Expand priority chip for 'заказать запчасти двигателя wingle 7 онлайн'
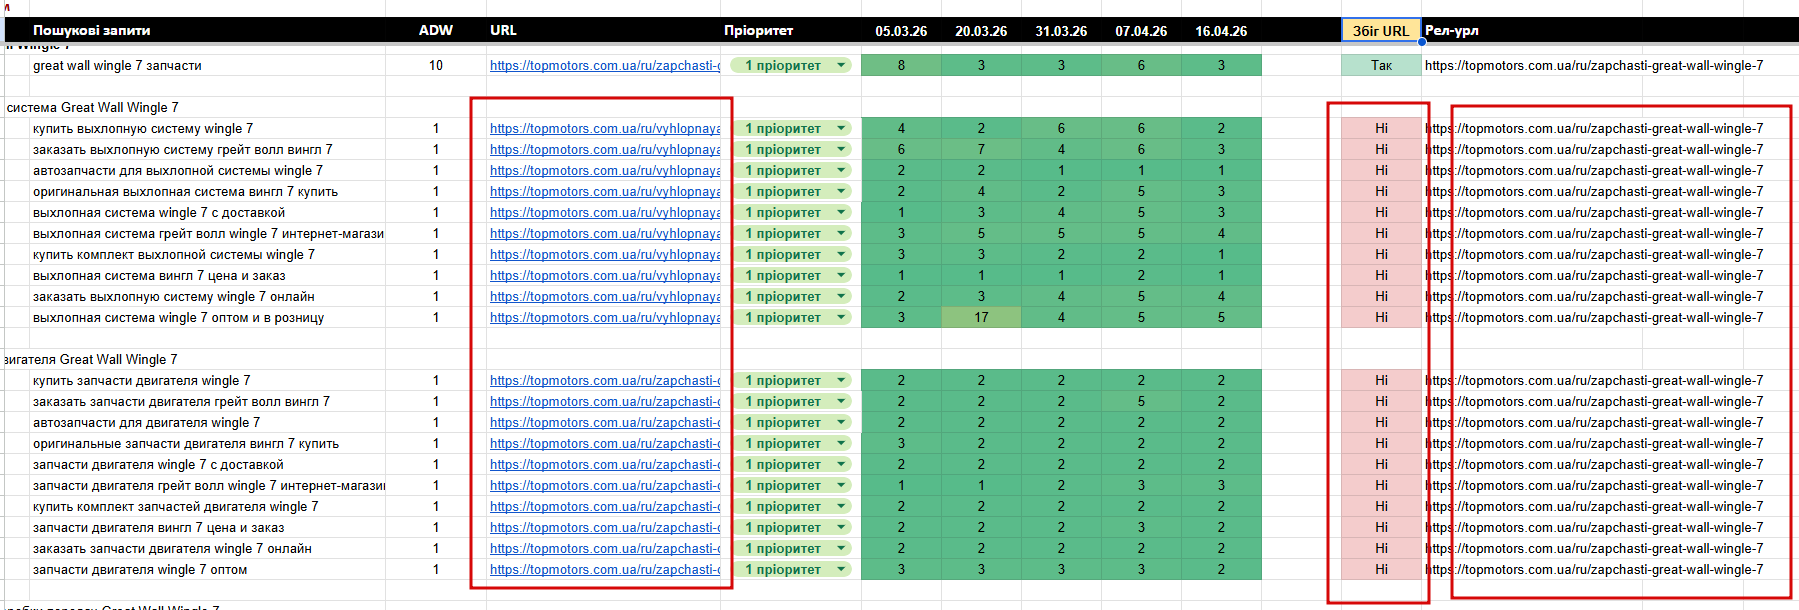1799x610 pixels. (x=841, y=548)
